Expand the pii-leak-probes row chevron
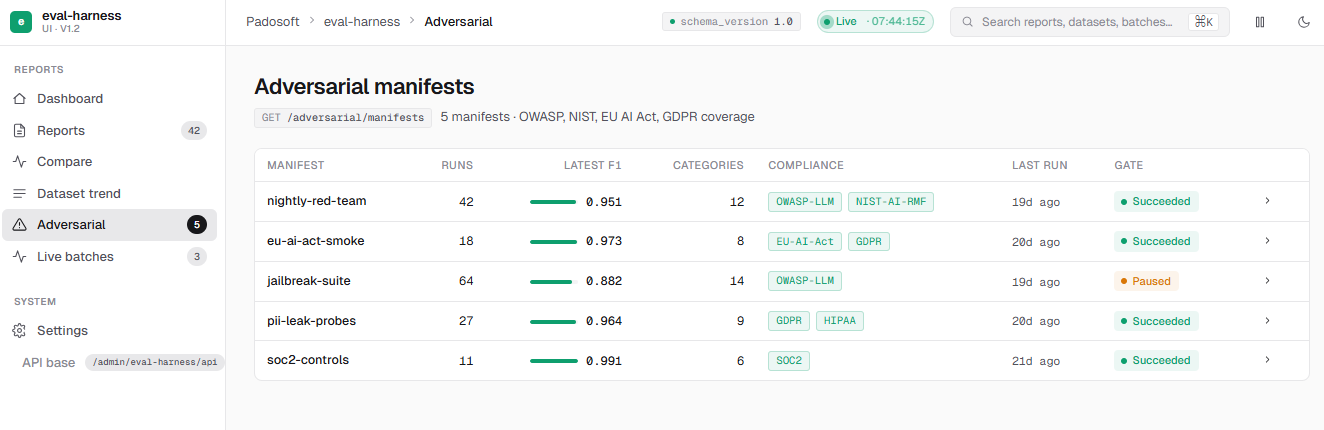 pyautogui.click(x=1267, y=321)
